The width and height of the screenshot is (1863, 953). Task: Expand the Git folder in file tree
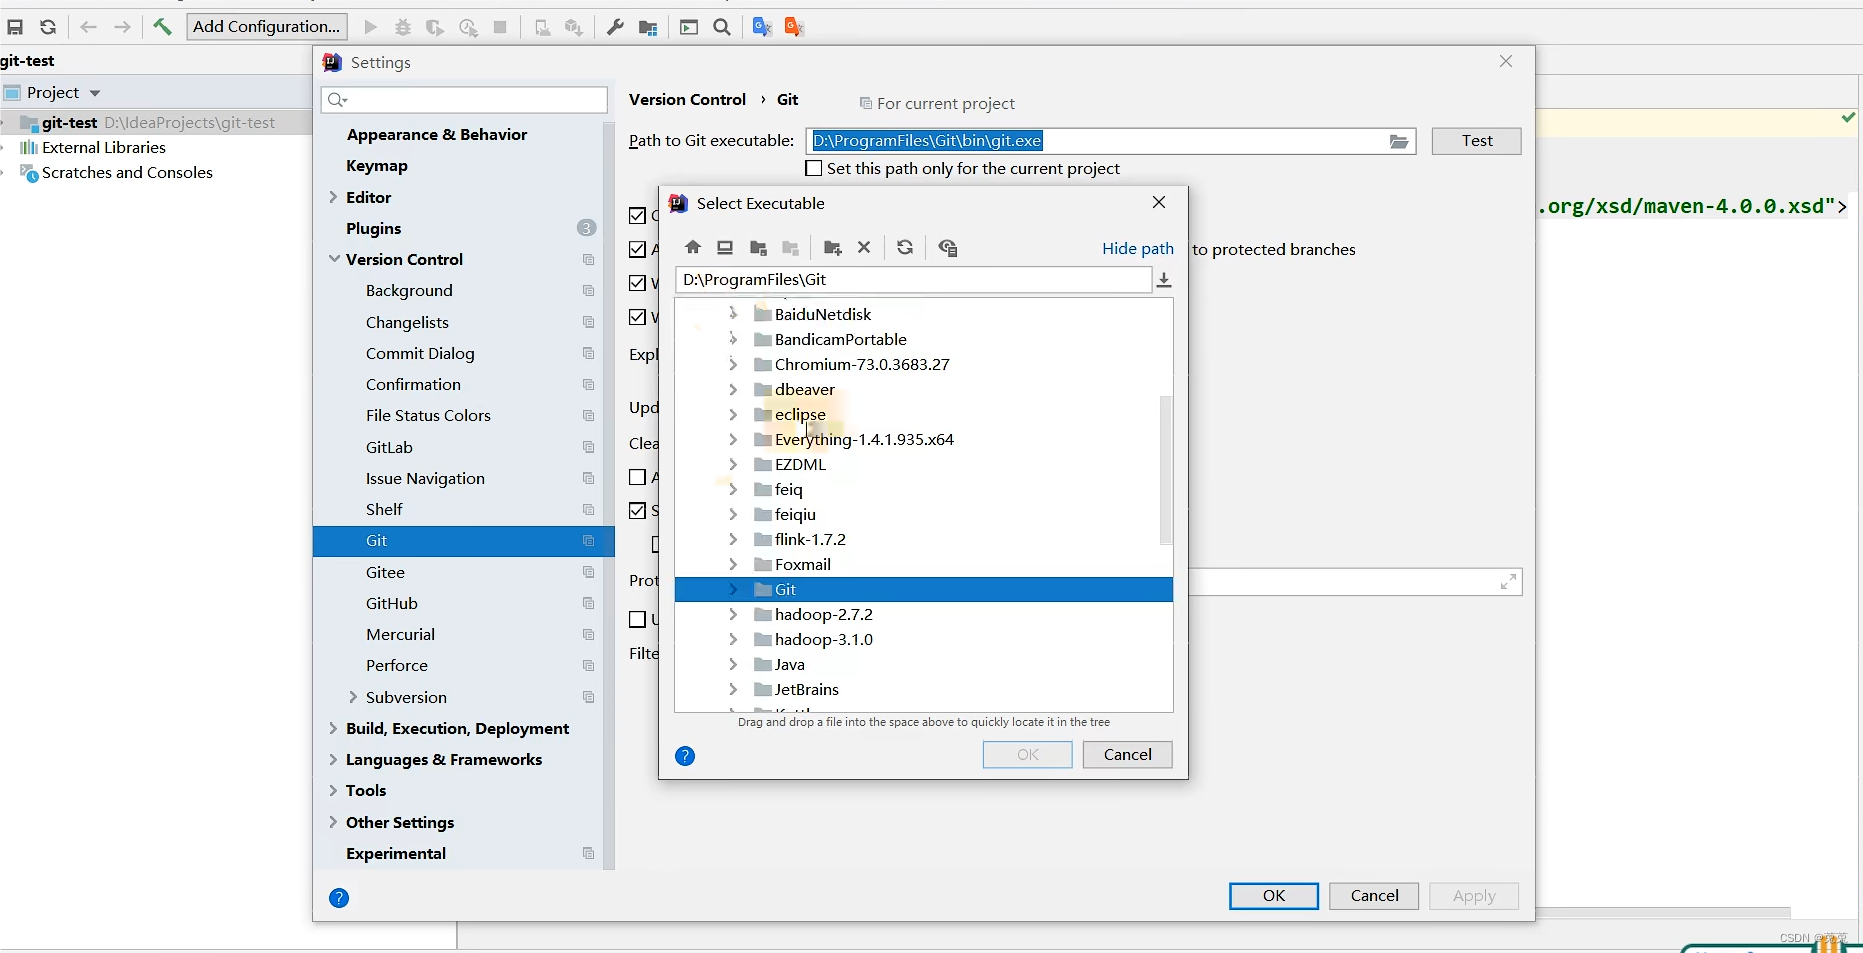[733, 589]
